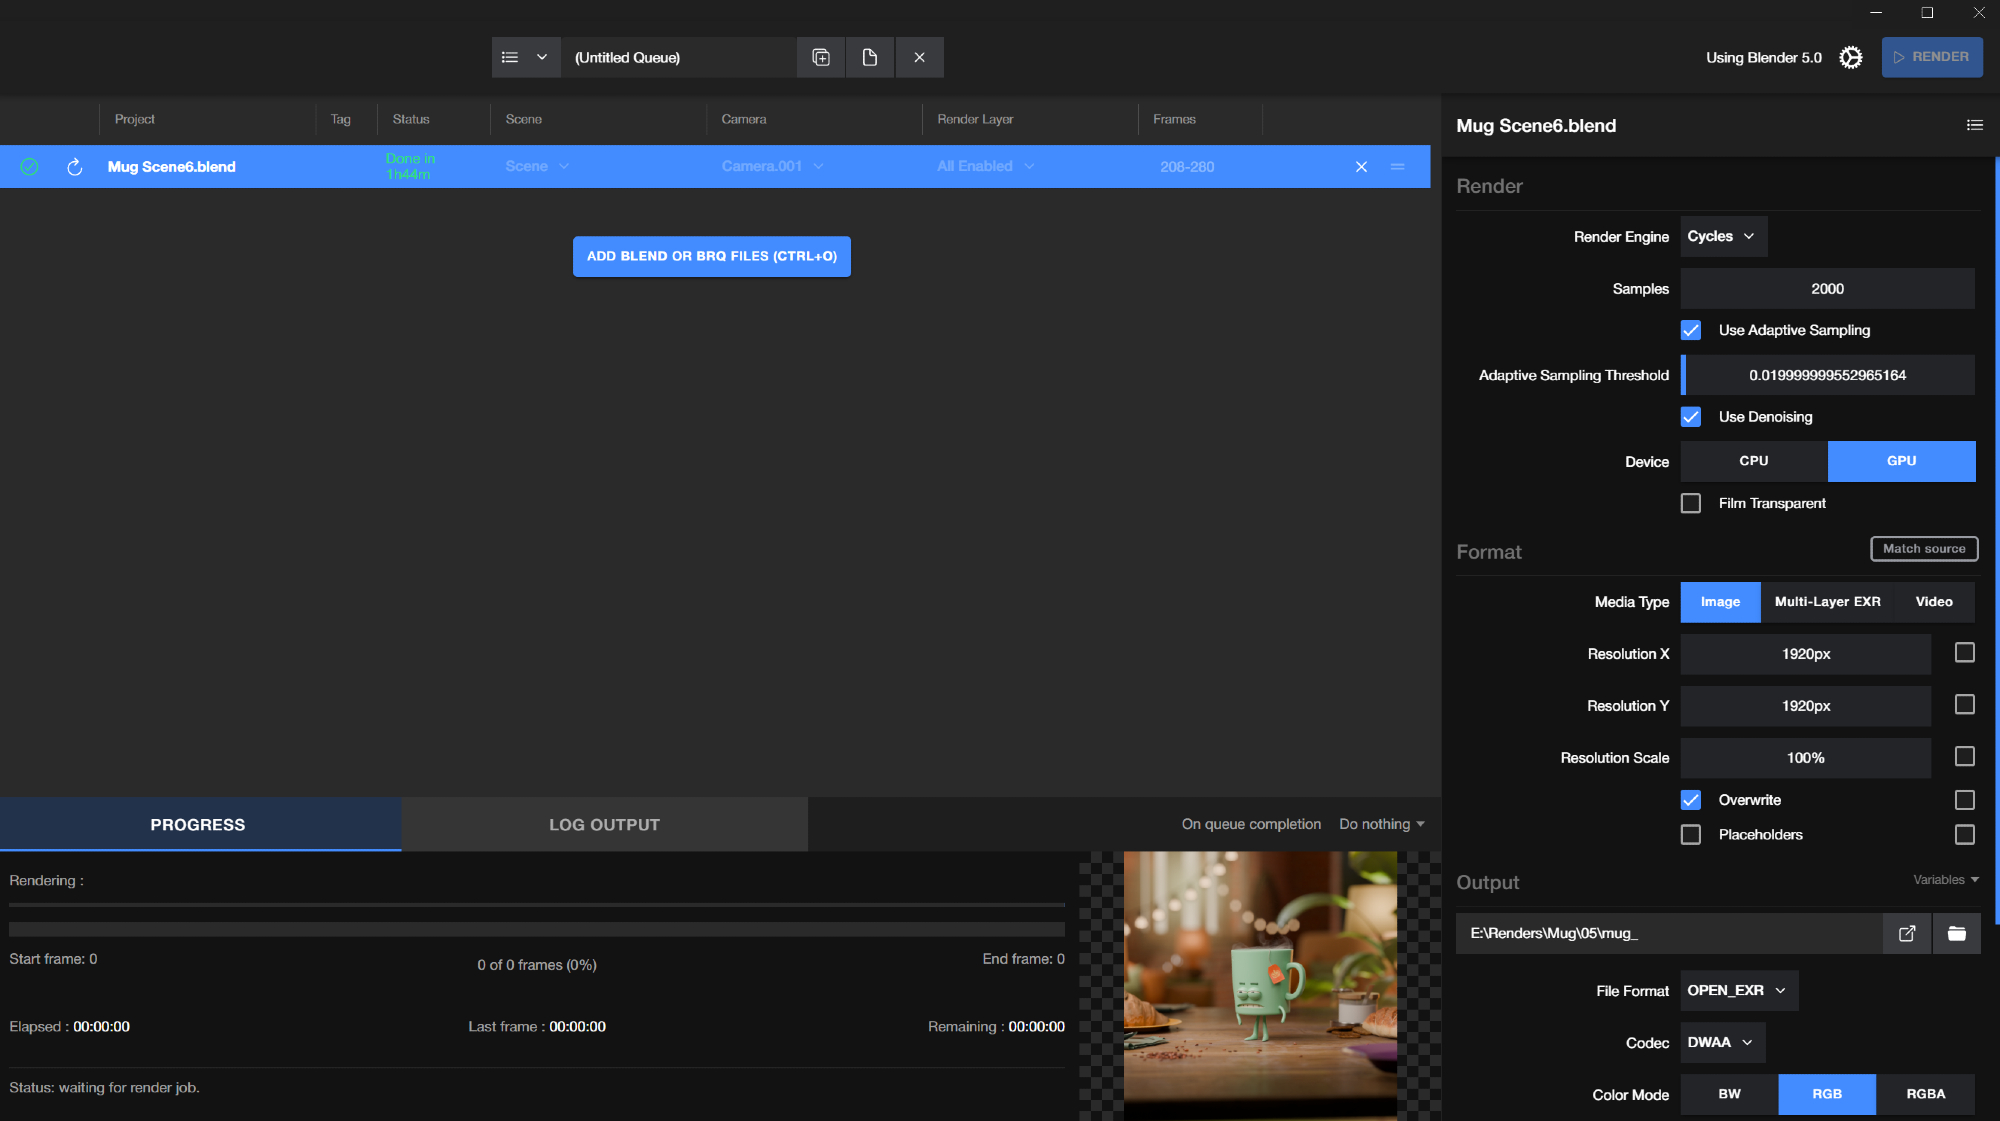
Task: Toggle the Use Denoising checkbox
Action: (1691, 417)
